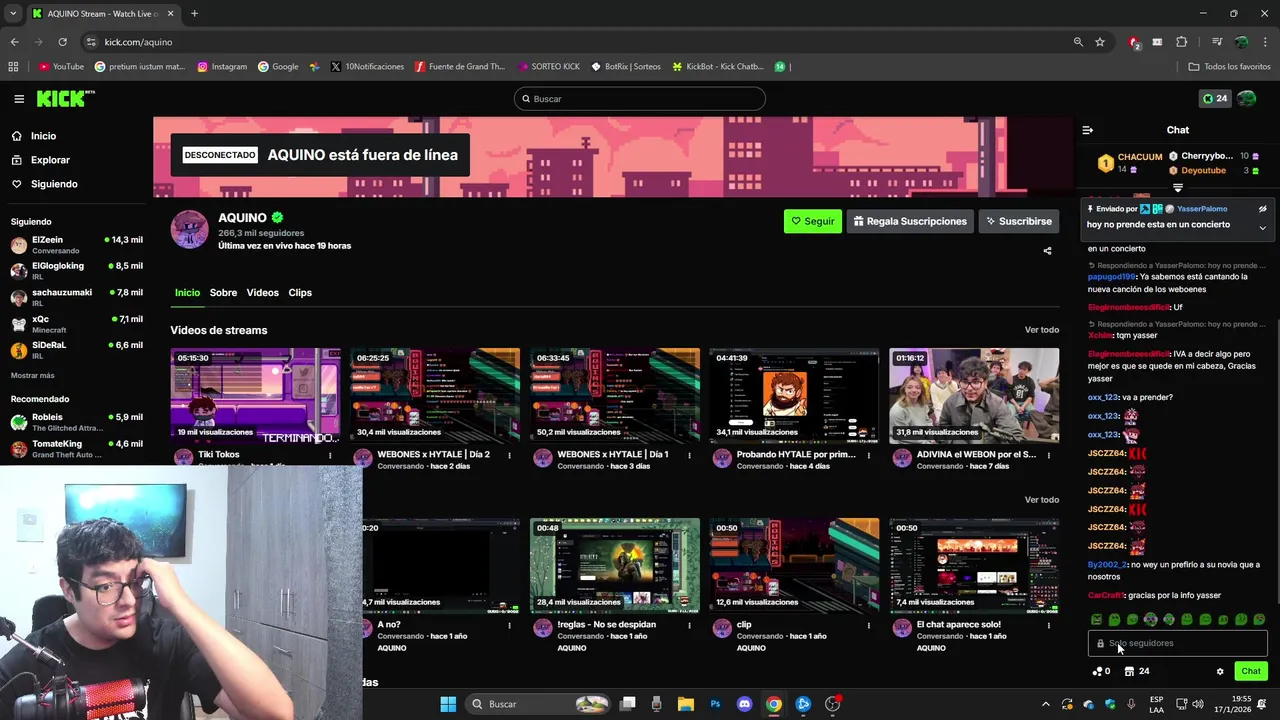Image resolution: width=1280 pixels, height=720 pixels.
Task: Expand the pinned chat message chevron
Action: coord(1262,228)
